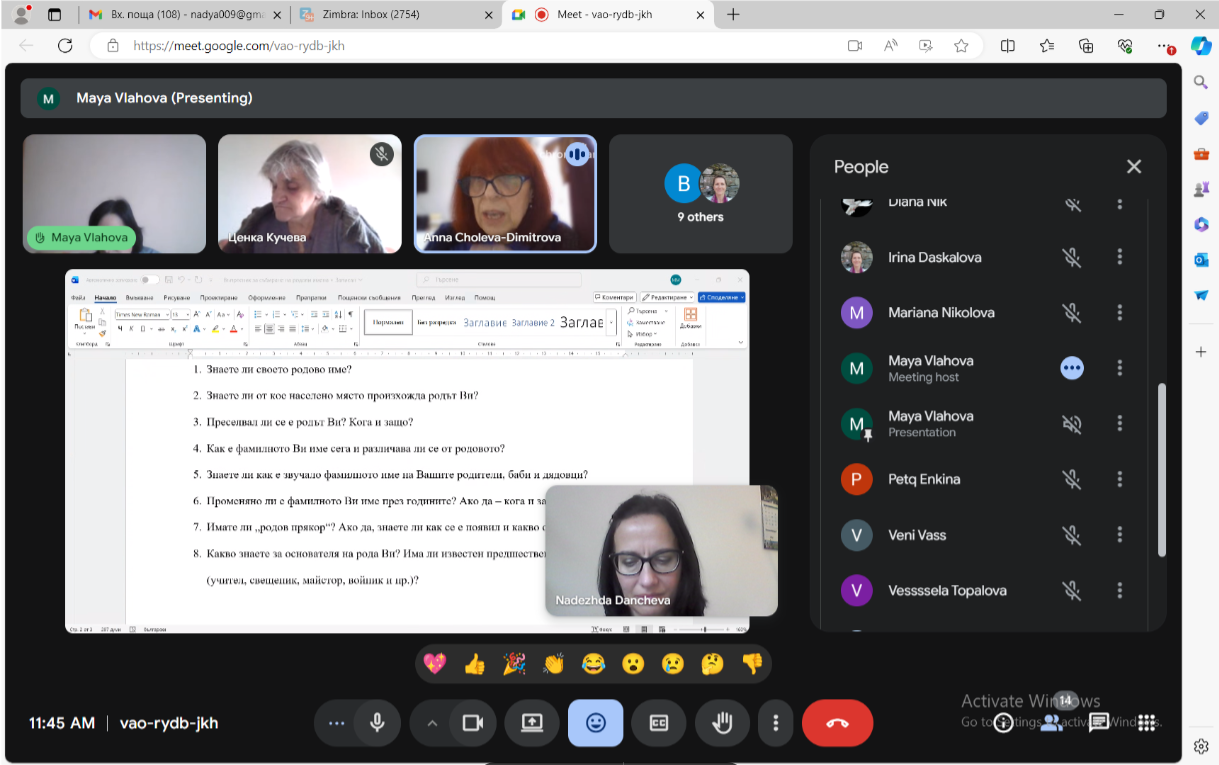Send the thumbs up emoji reaction

coord(474,664)
